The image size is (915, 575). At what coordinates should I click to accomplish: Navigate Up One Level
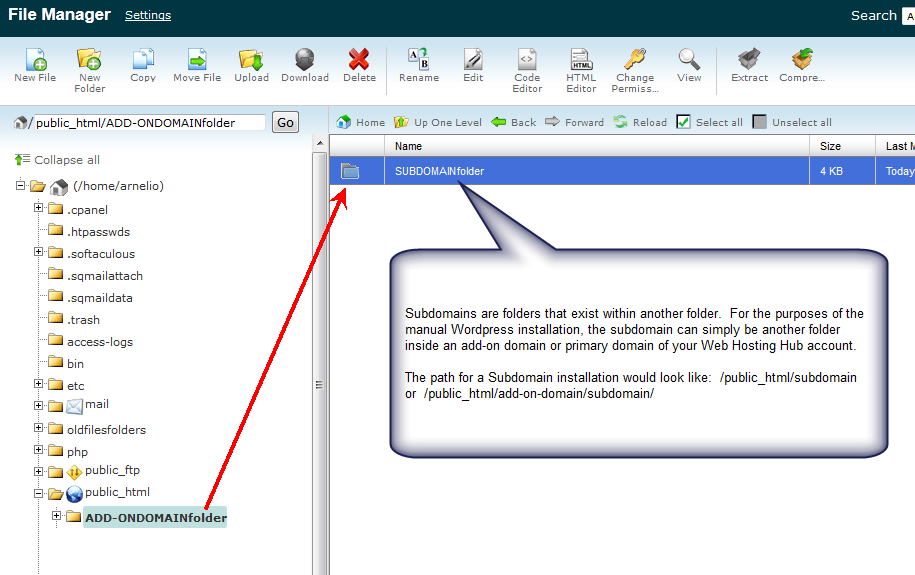tap(439, 122)
